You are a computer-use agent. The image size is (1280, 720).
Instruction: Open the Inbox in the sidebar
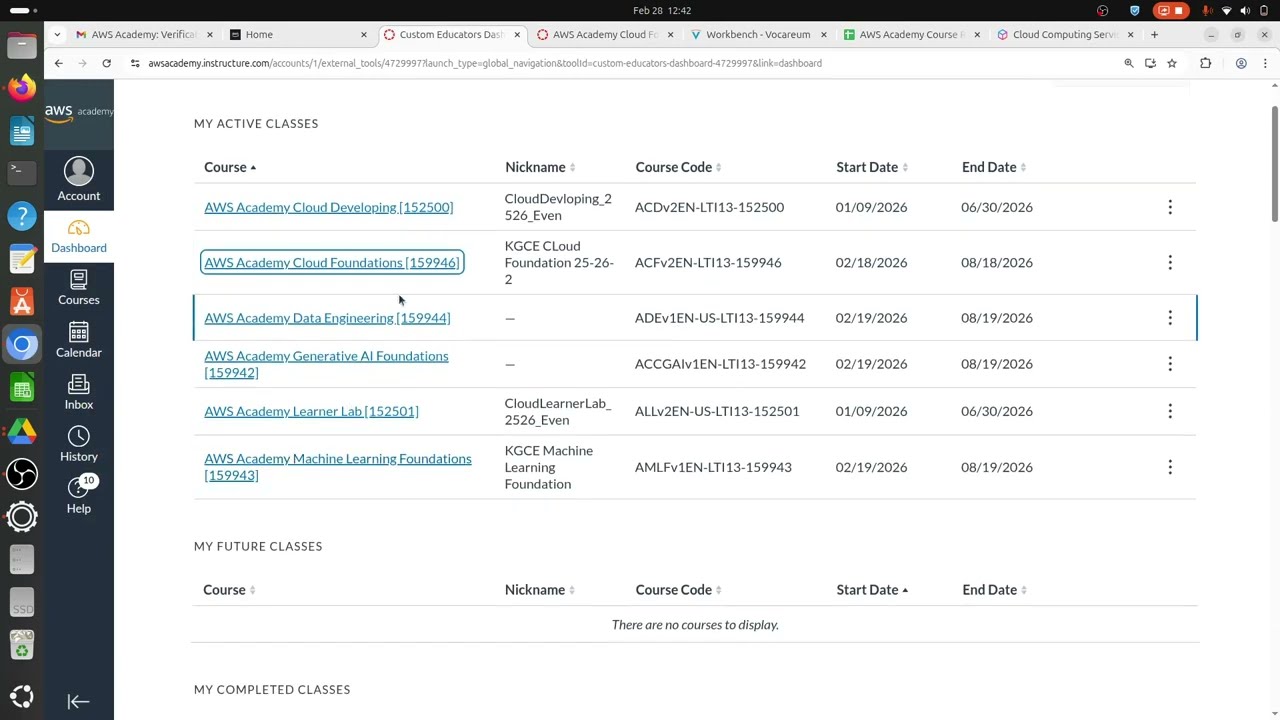[78, 392]
